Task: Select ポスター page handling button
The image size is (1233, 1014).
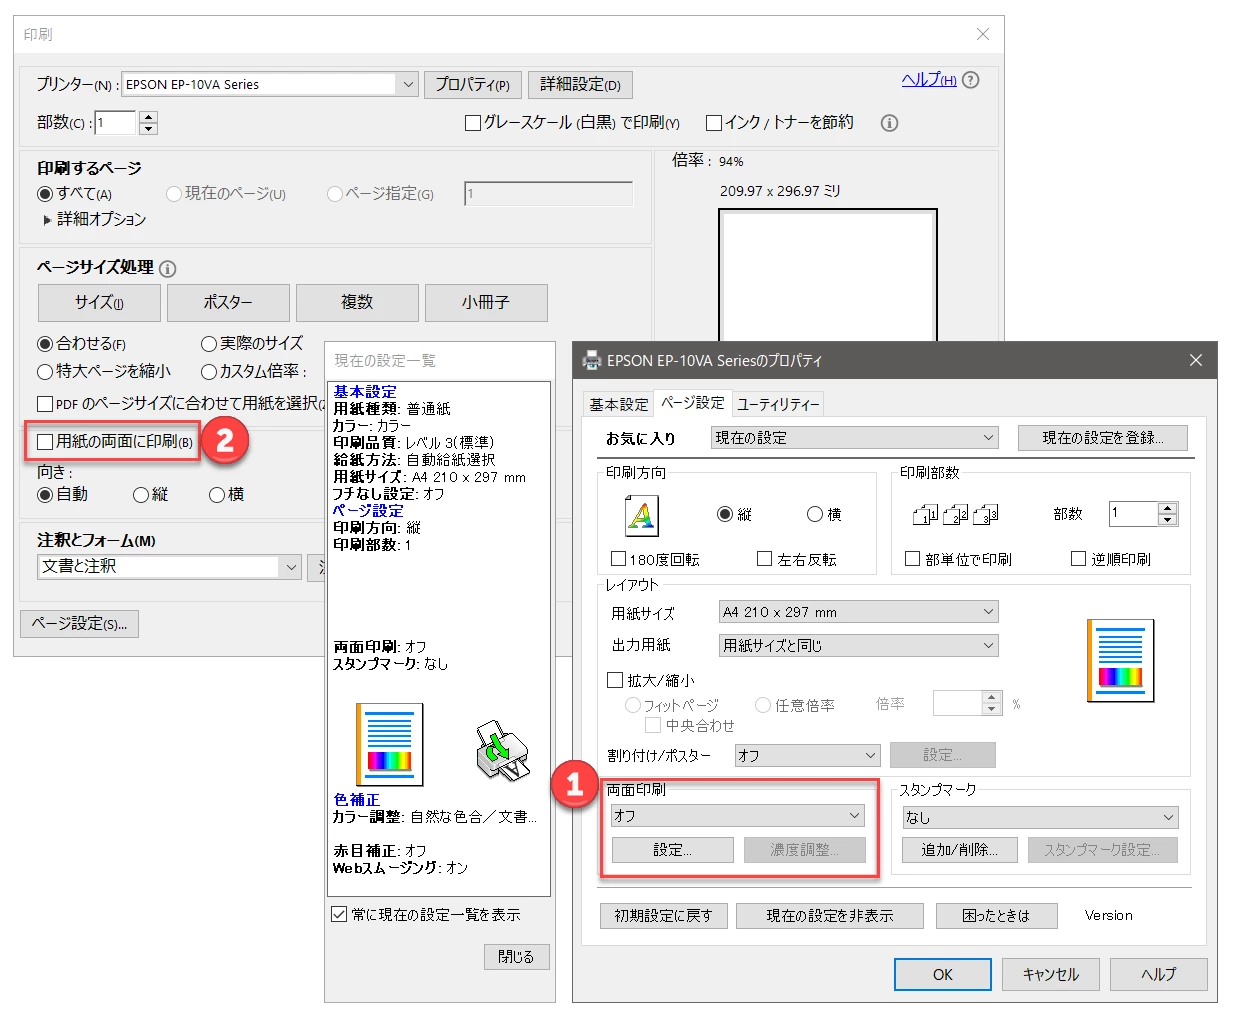Action: click(x=228, y=302)
